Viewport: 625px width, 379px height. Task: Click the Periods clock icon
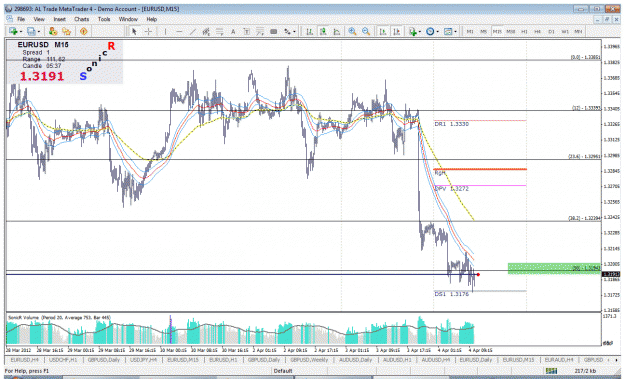[430, 31]
